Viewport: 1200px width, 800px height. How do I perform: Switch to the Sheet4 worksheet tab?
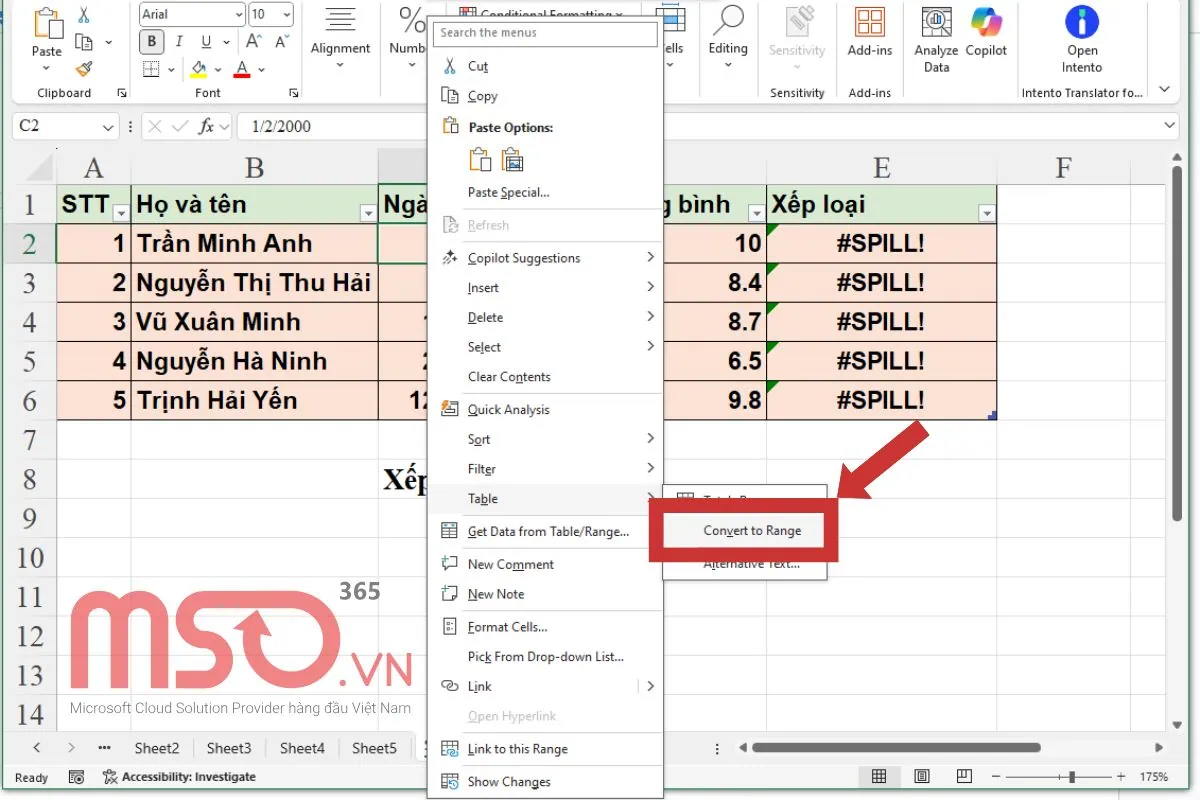(302, 747)
